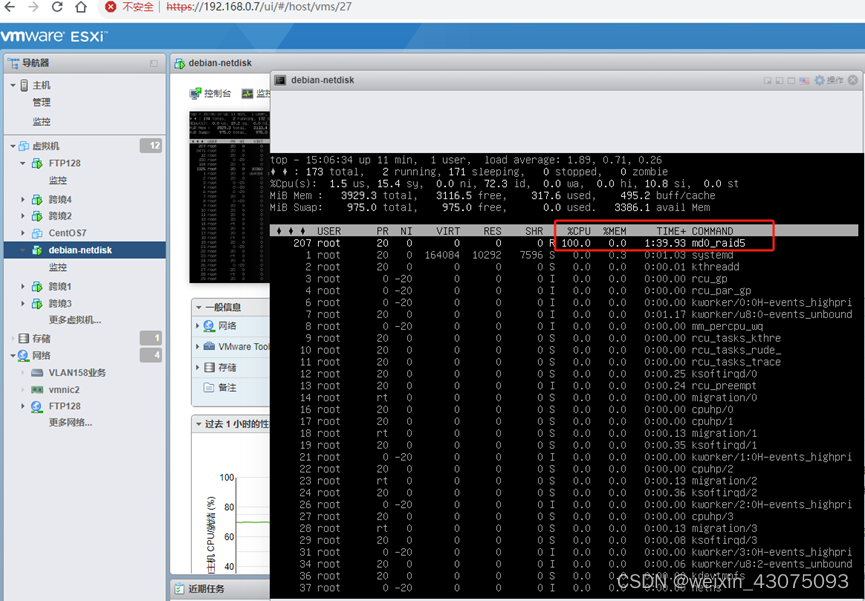Select 存储 storage in the navigator
This screenshot has width=865, height=601.
pyautogui.click(x=41, y=338)
